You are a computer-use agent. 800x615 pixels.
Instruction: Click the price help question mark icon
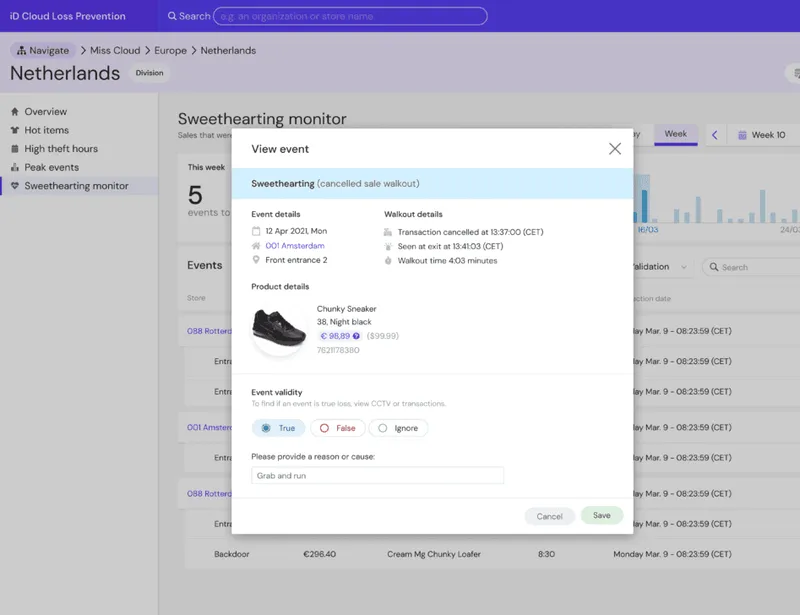(356, 336)
